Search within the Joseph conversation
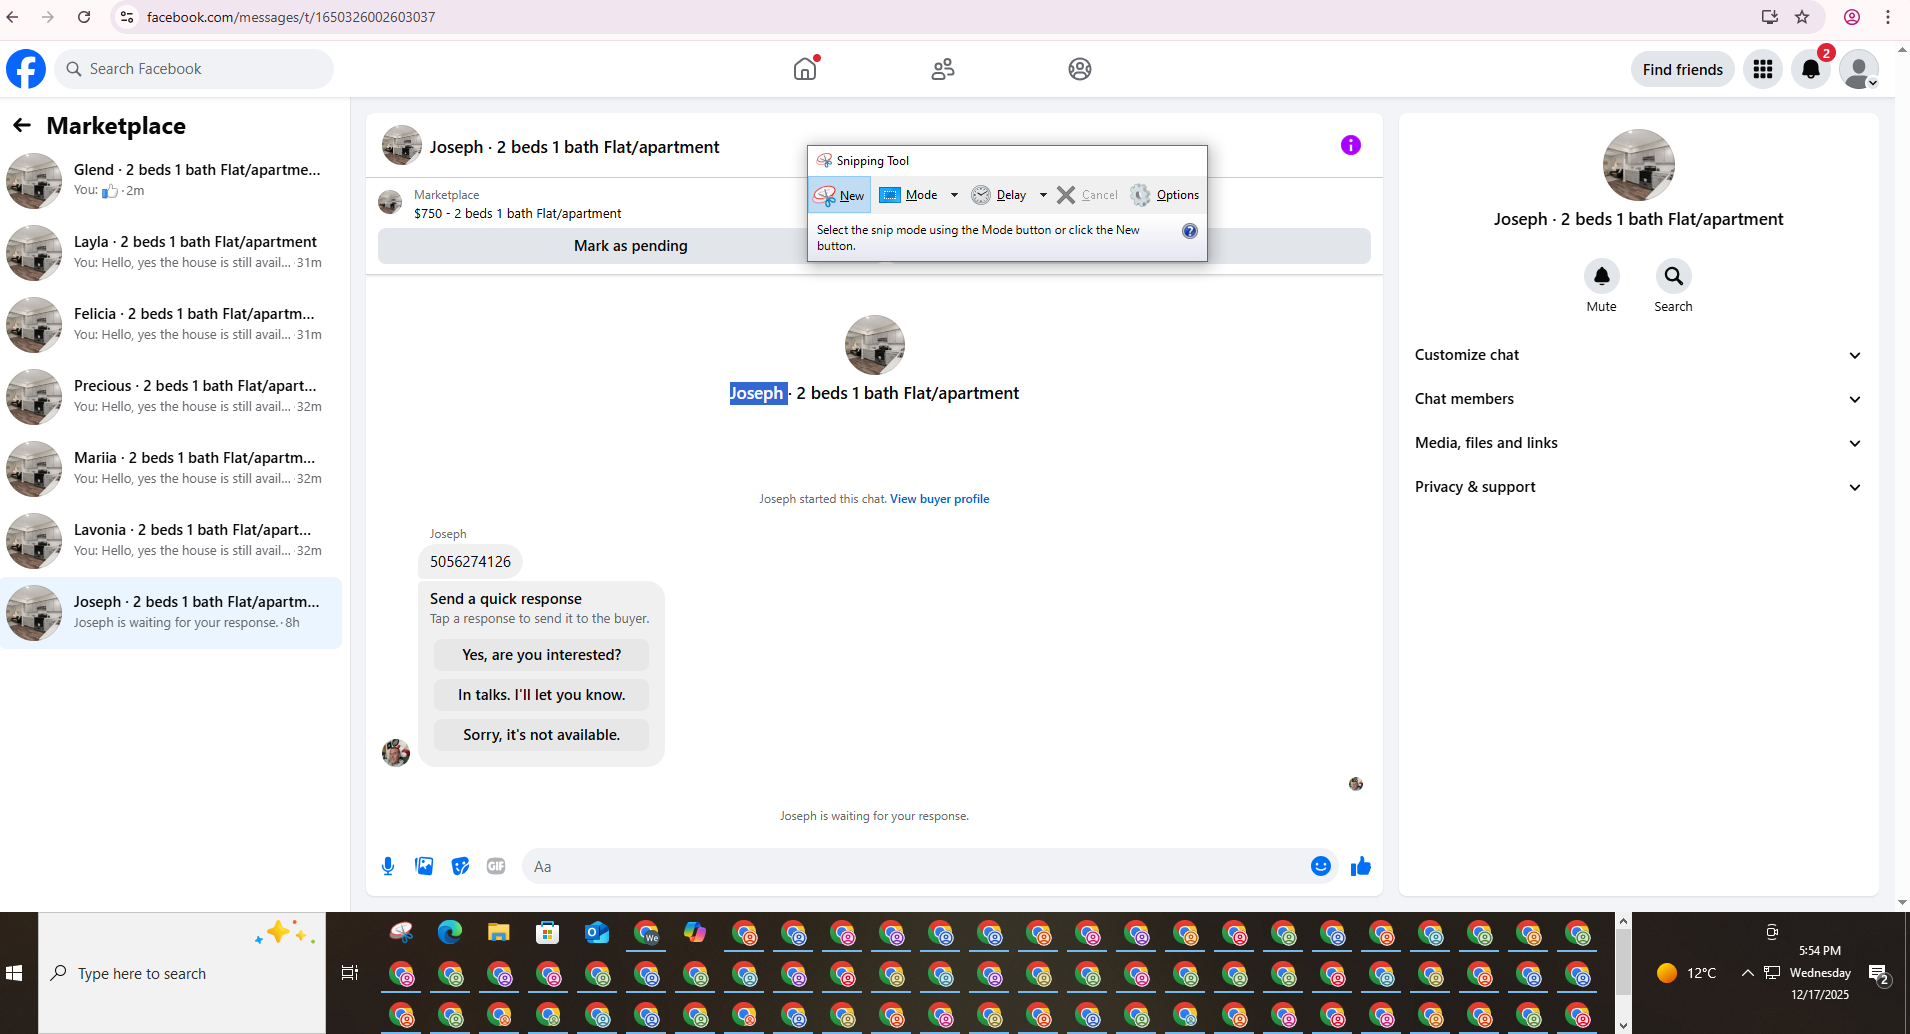 pos(1674,276)
